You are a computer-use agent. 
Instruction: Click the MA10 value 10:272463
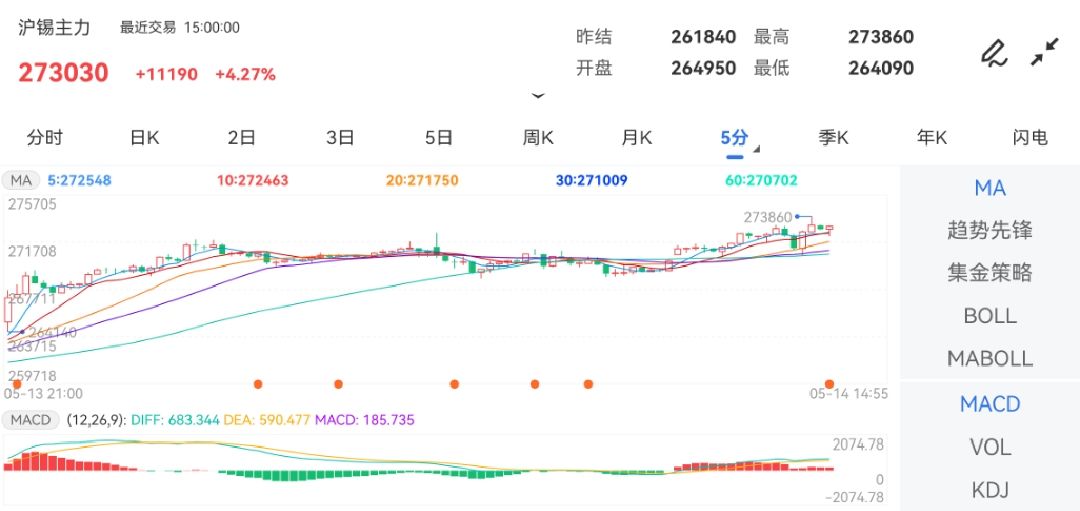tap(252, 180)
